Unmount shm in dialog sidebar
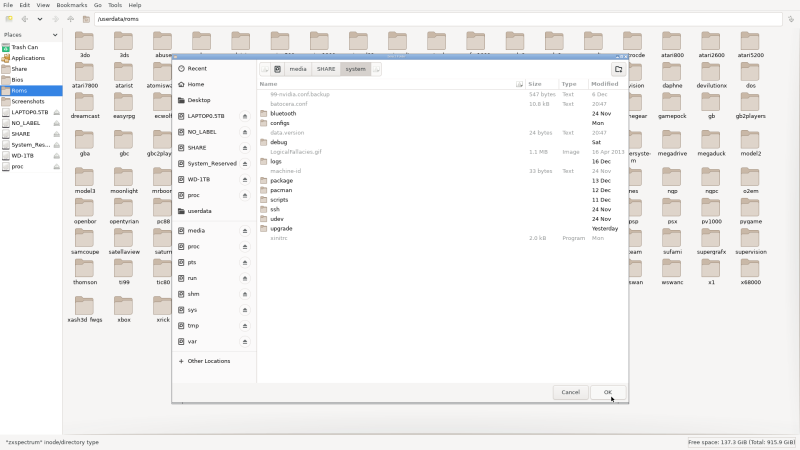 [x=245, y=294]
